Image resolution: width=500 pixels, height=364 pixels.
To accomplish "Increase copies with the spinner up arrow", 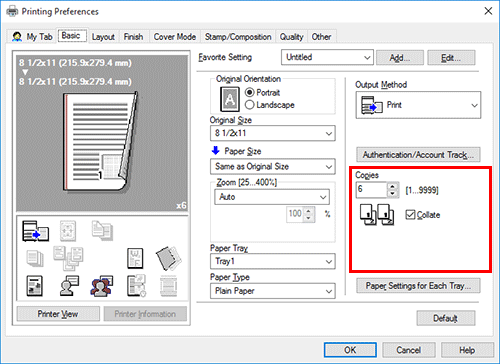I will point(393,187).
